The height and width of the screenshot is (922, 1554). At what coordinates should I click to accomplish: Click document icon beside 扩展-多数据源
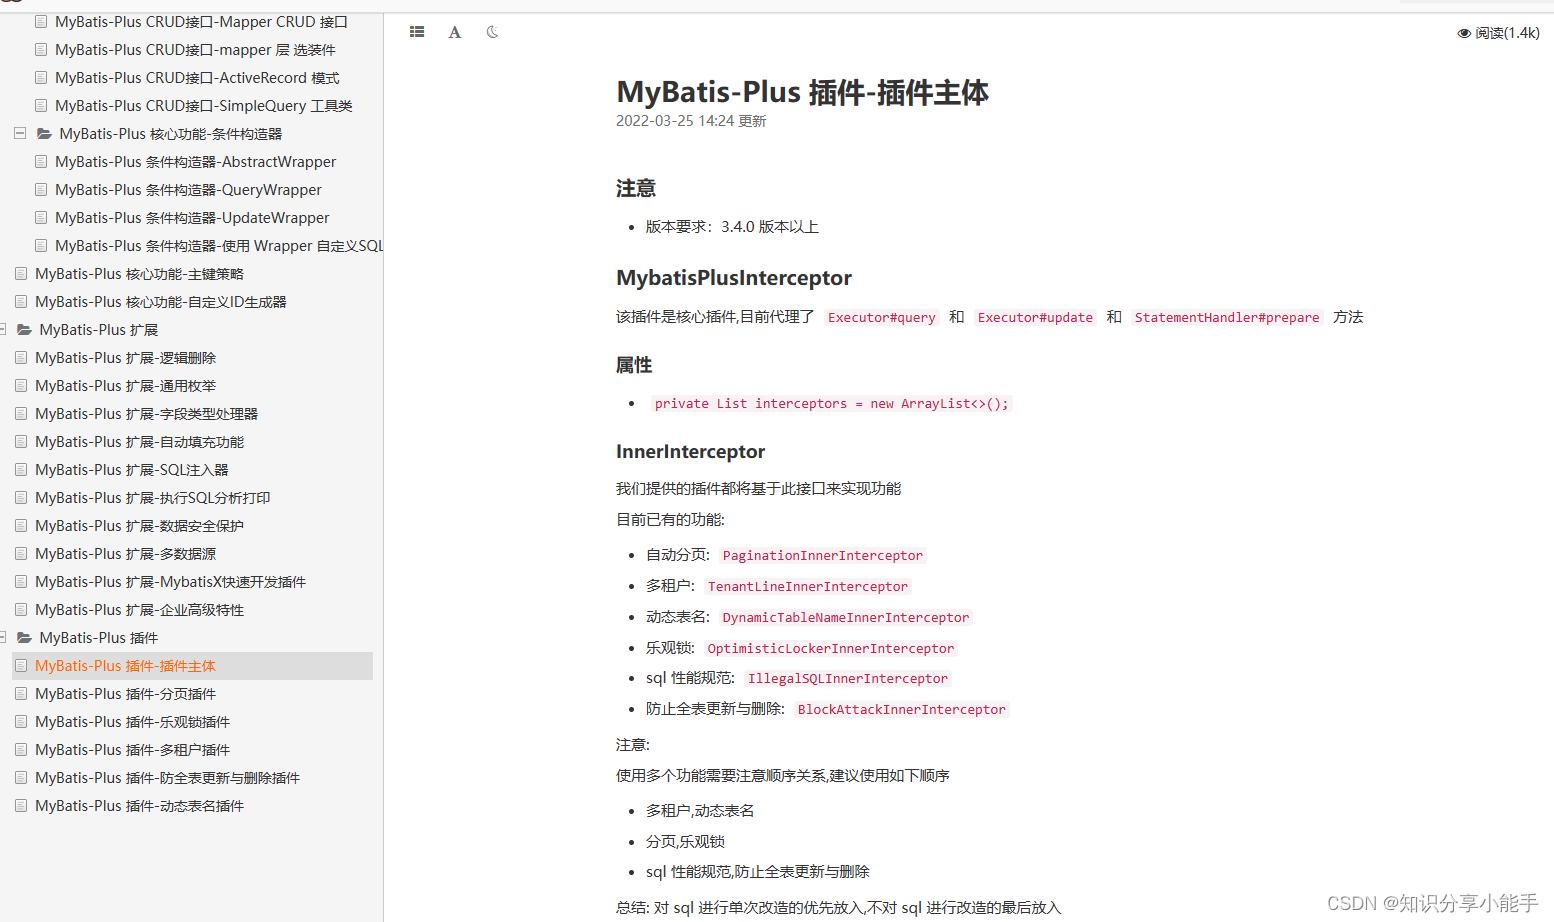[21, 553]
